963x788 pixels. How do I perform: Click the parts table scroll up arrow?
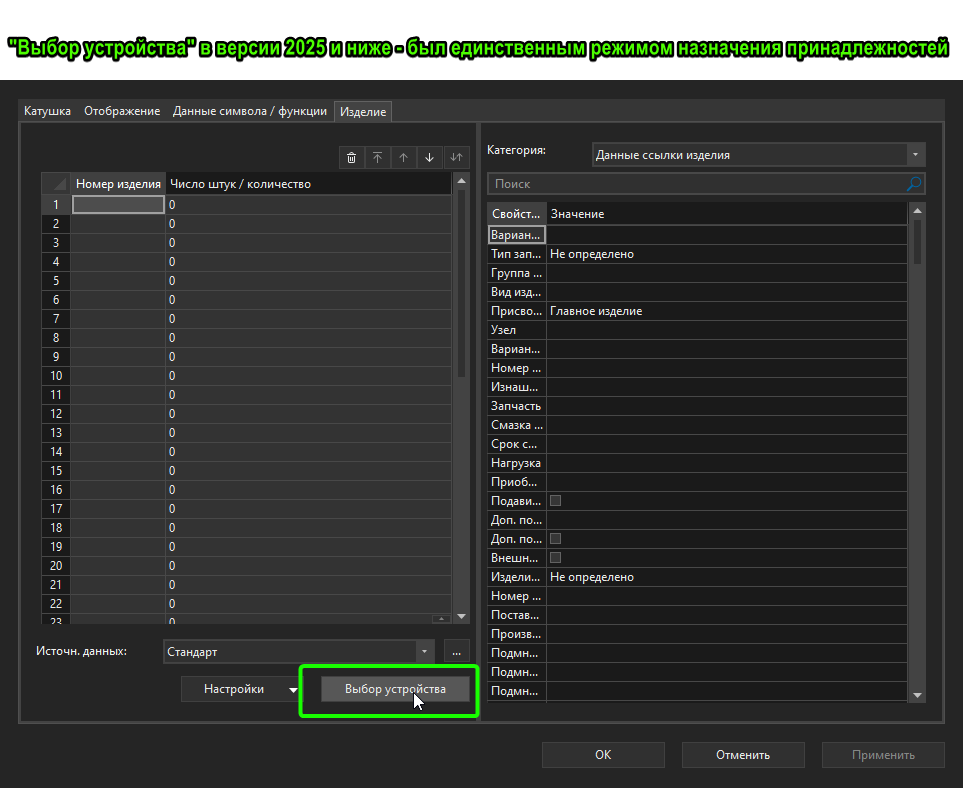tap(461, 181)
